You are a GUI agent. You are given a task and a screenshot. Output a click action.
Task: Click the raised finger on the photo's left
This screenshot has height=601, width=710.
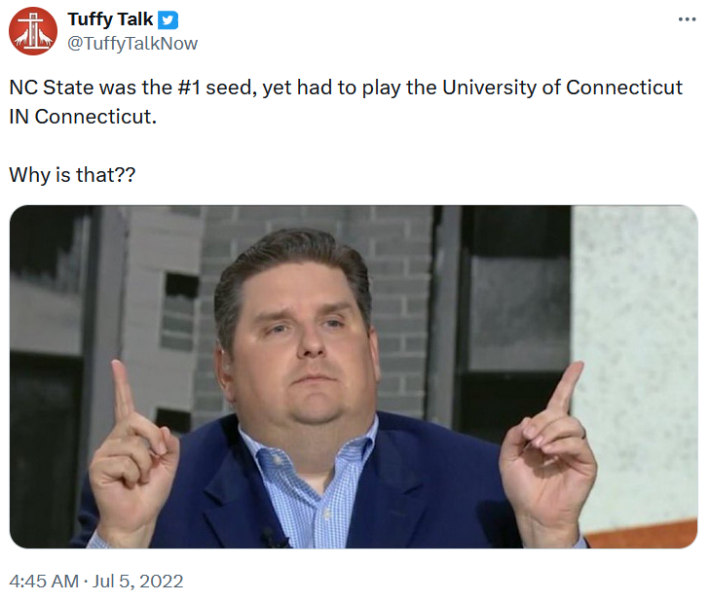click(123, 395)
